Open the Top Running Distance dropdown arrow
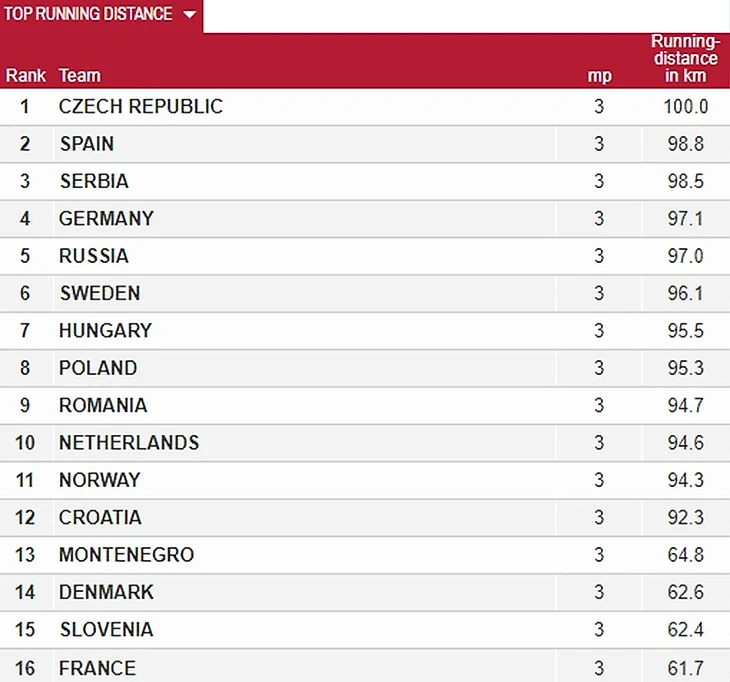730x682 pixels. [190, 15]
